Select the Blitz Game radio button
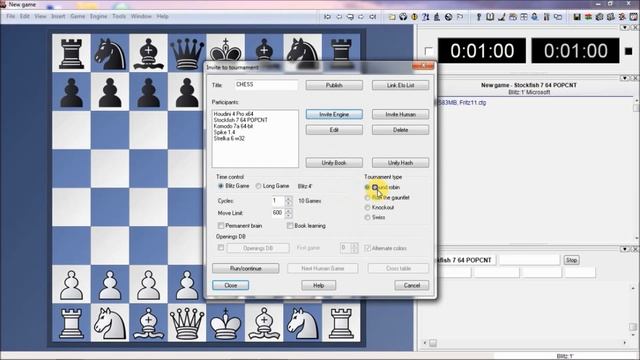The width and height of the screenshot is (640, 360). tap(220, 186)
